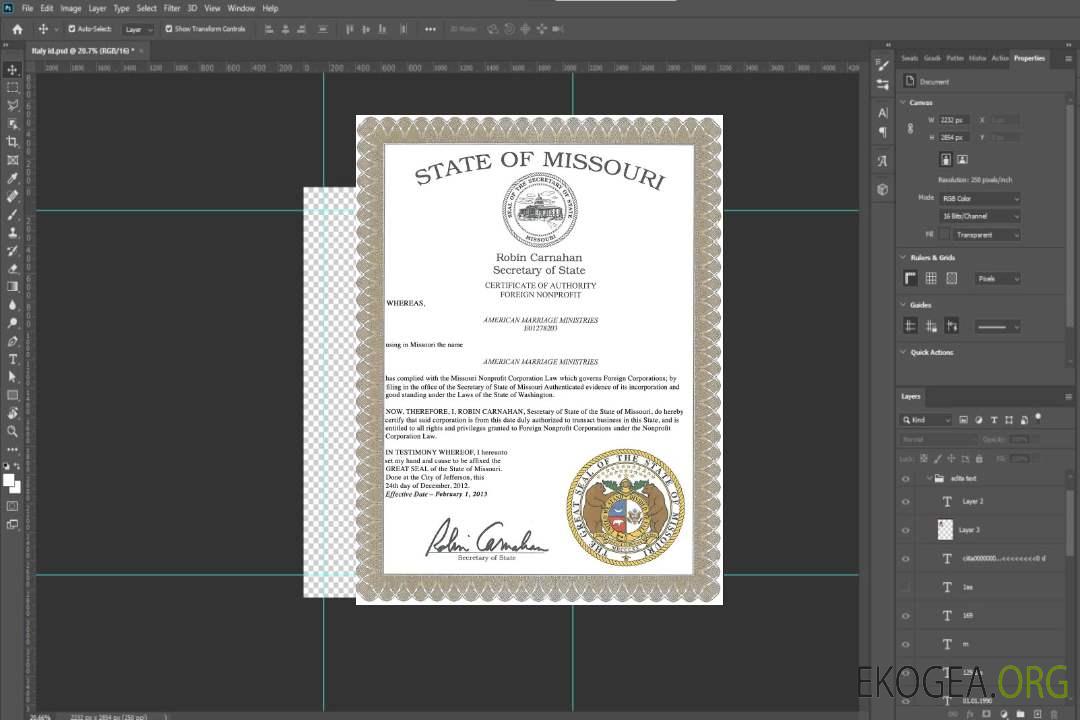1080x720 pixels.
Task: Select the Crop tool
Action: [12, 142]
